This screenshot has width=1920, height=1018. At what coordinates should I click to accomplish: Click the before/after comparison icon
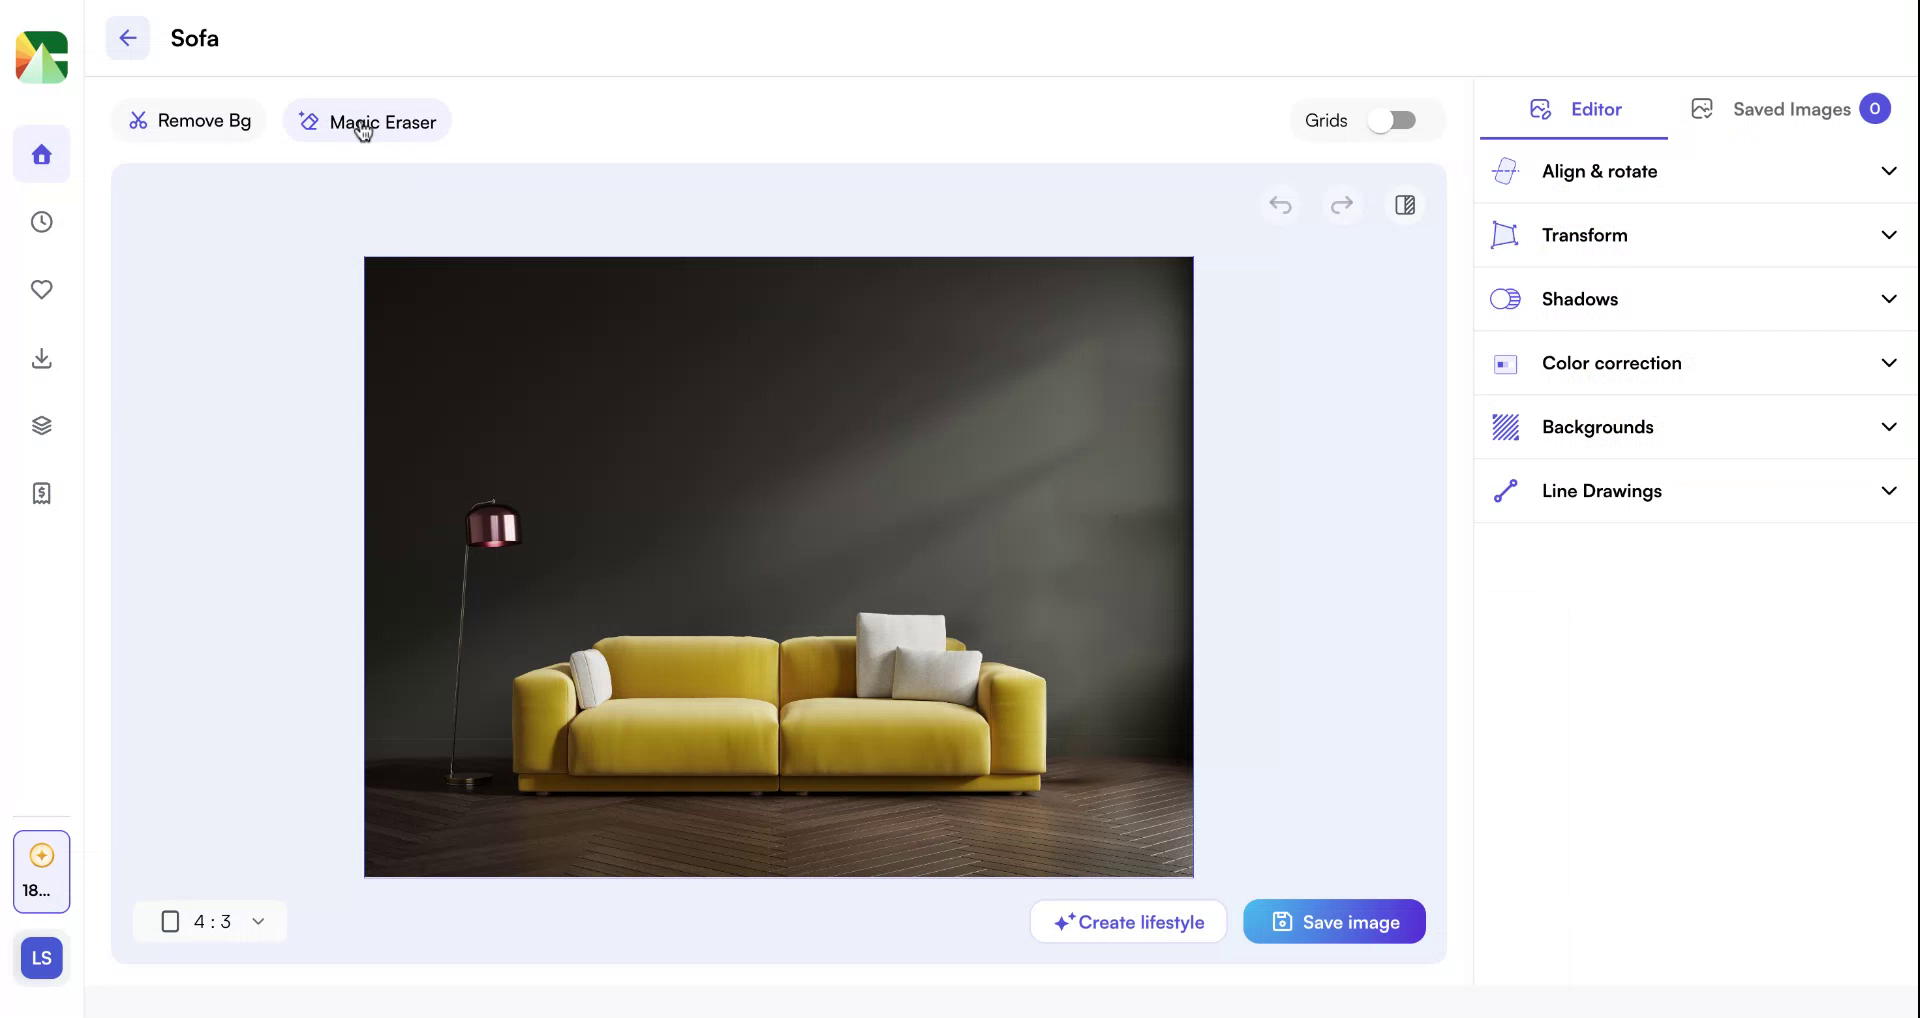click(1405, 205)
